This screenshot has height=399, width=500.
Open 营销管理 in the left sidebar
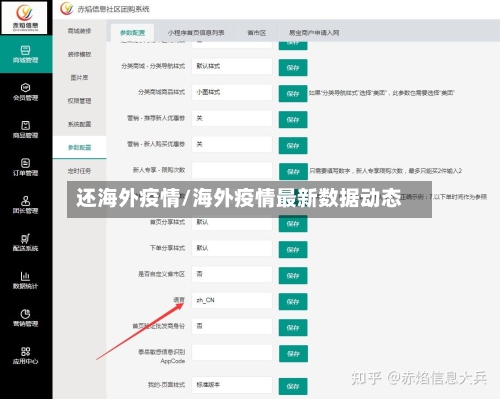coord(26,318)
